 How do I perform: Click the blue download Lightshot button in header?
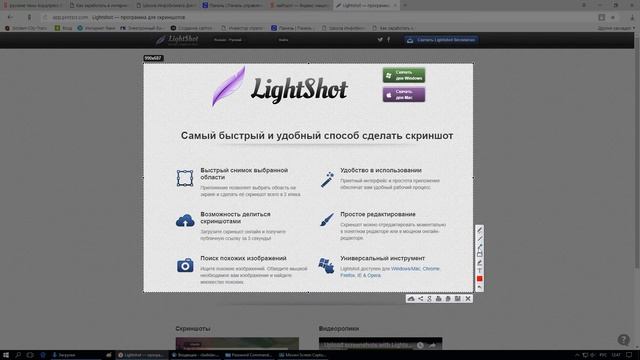click(442, 40)
